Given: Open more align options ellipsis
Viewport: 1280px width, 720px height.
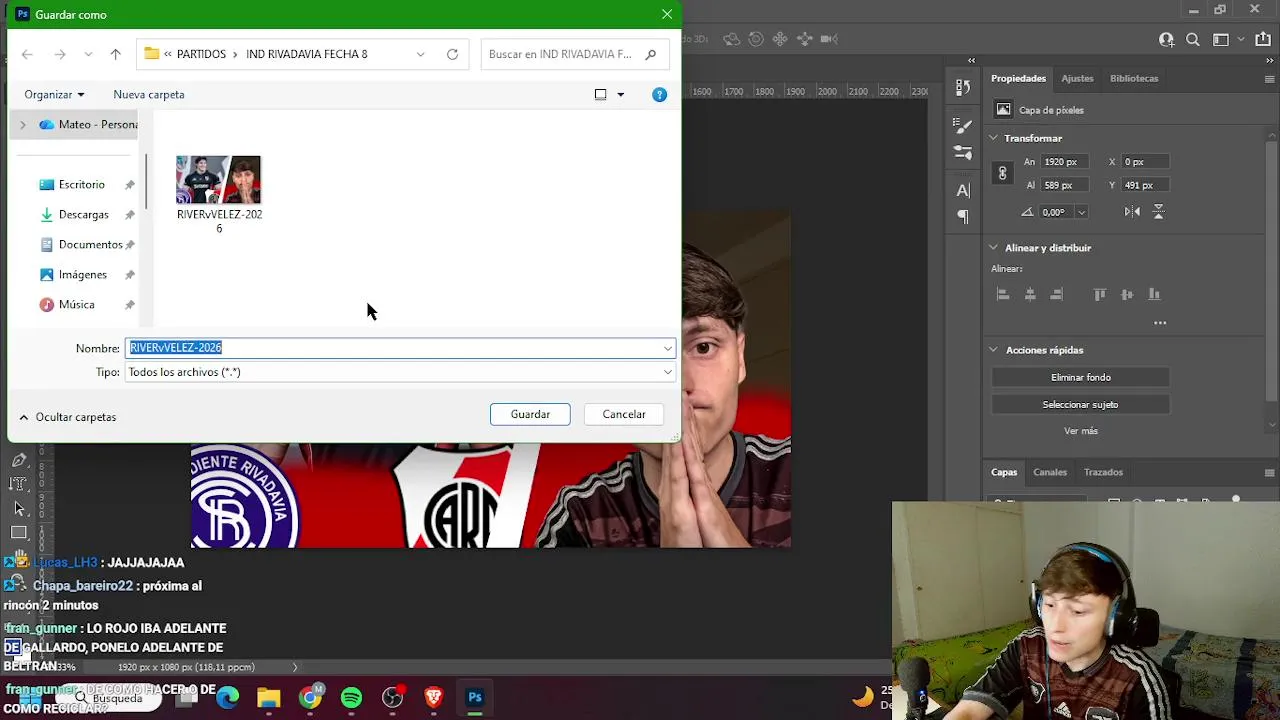Looking at the screenshot, I should click(x=1160, y=322).
